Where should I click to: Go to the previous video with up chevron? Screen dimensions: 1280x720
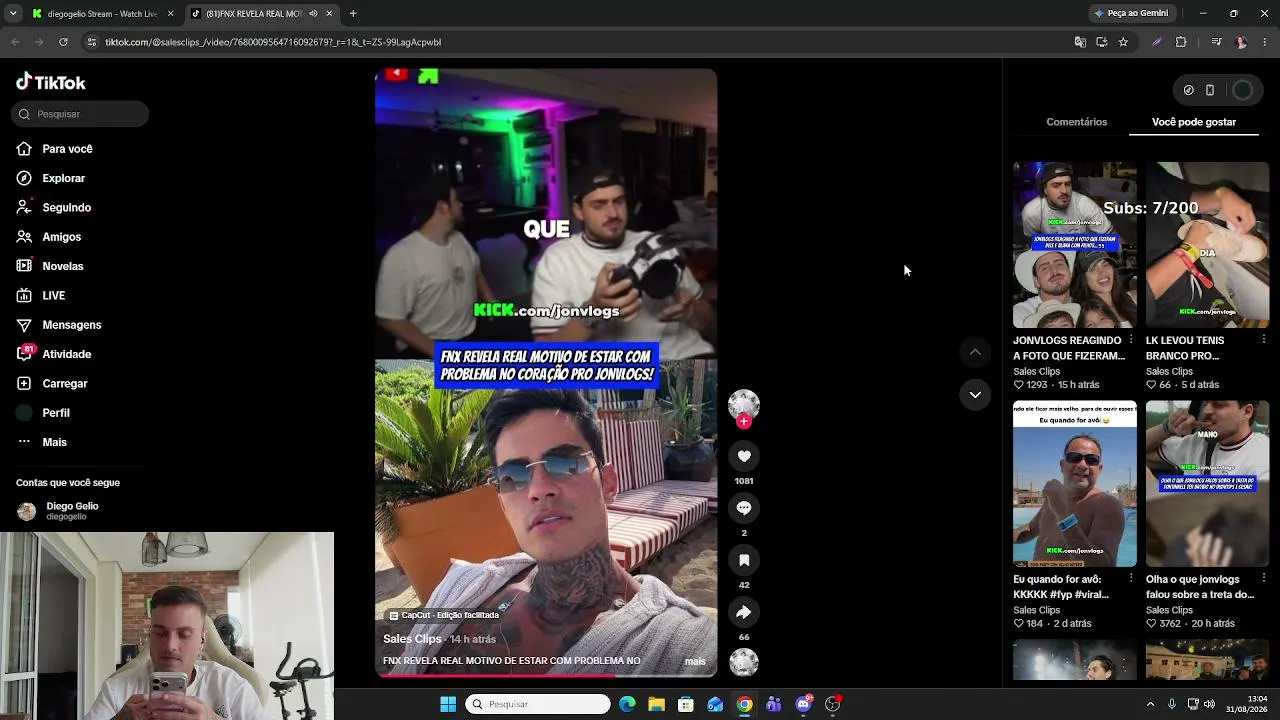click(975, 352)
